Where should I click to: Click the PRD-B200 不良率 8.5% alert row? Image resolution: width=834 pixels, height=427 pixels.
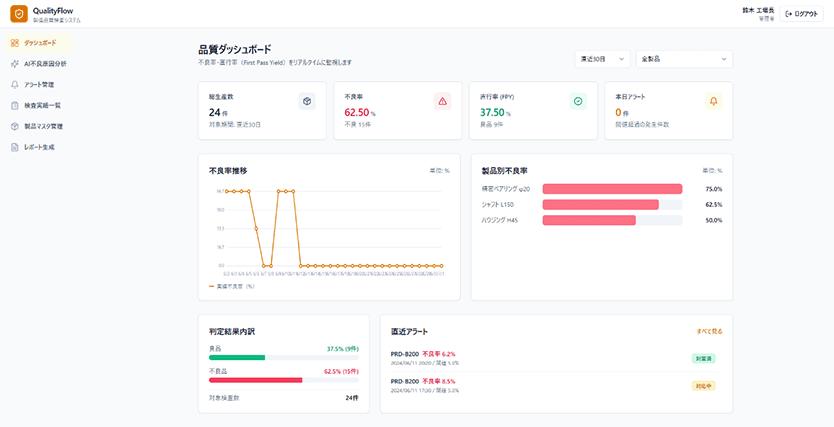point(556,386)
